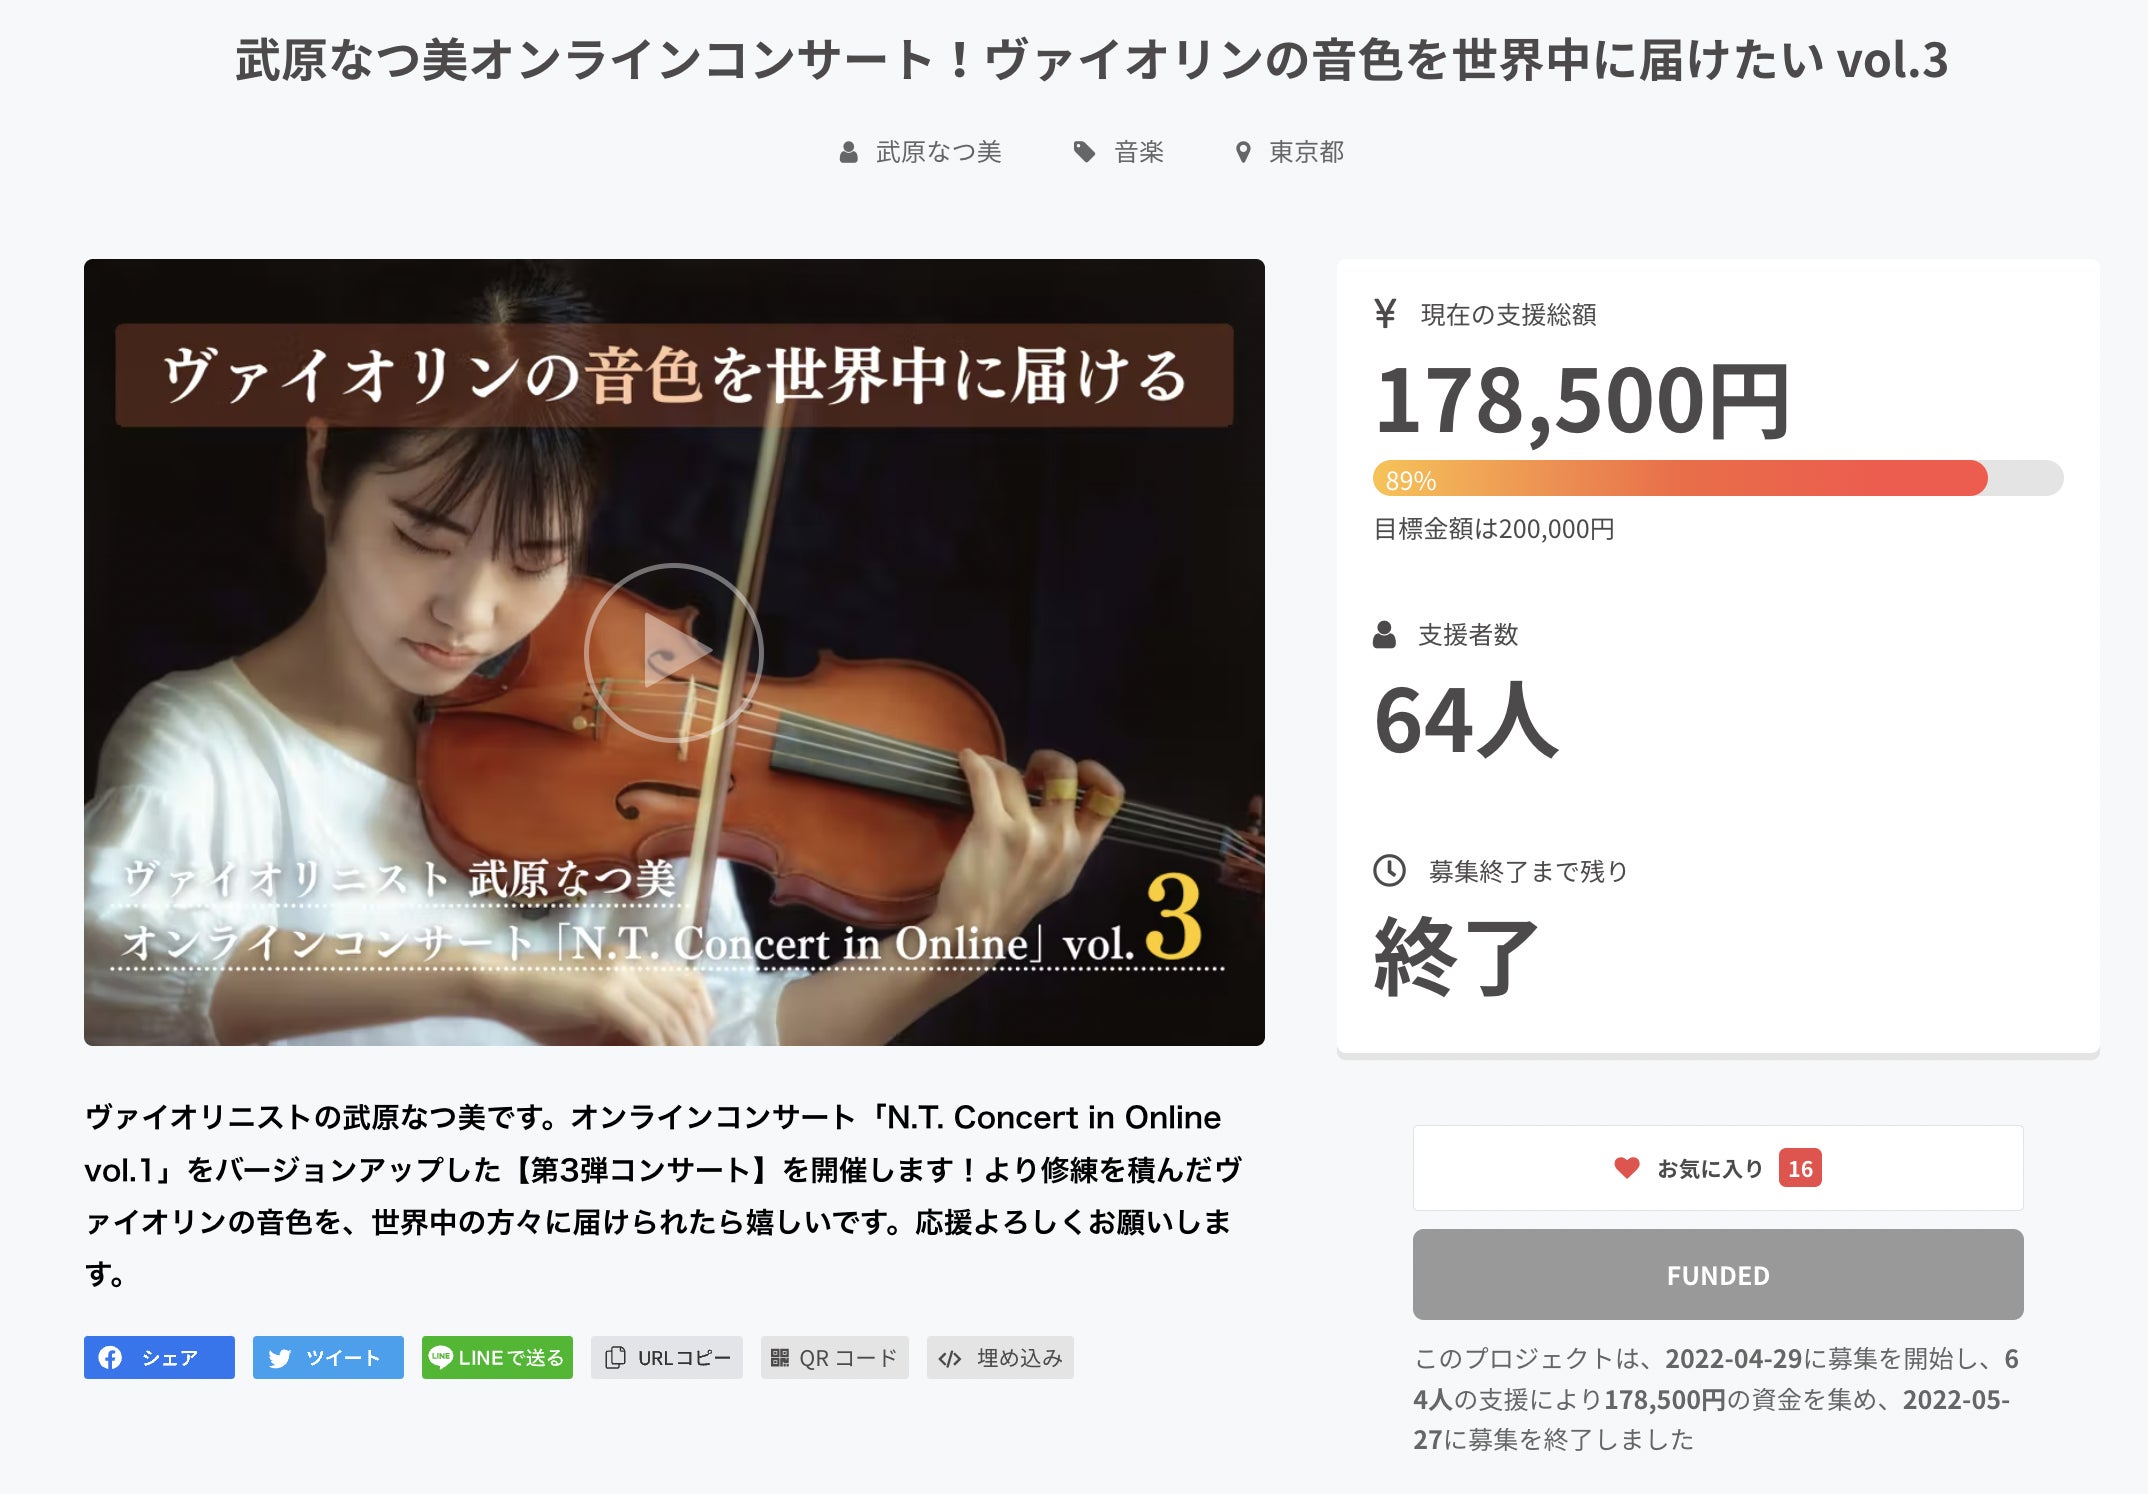
Task: Click the favorites count badge 16
Action: pos(1800,1168)
